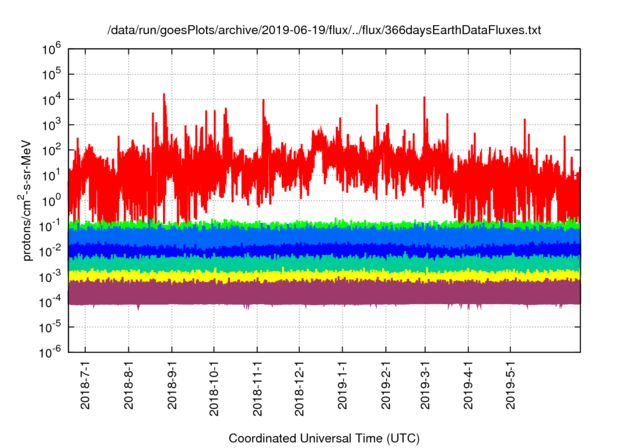Select the x-axis date label 2018-8-1
The width and height of the screenshot is (640, 448).
(x=129, y=385)
